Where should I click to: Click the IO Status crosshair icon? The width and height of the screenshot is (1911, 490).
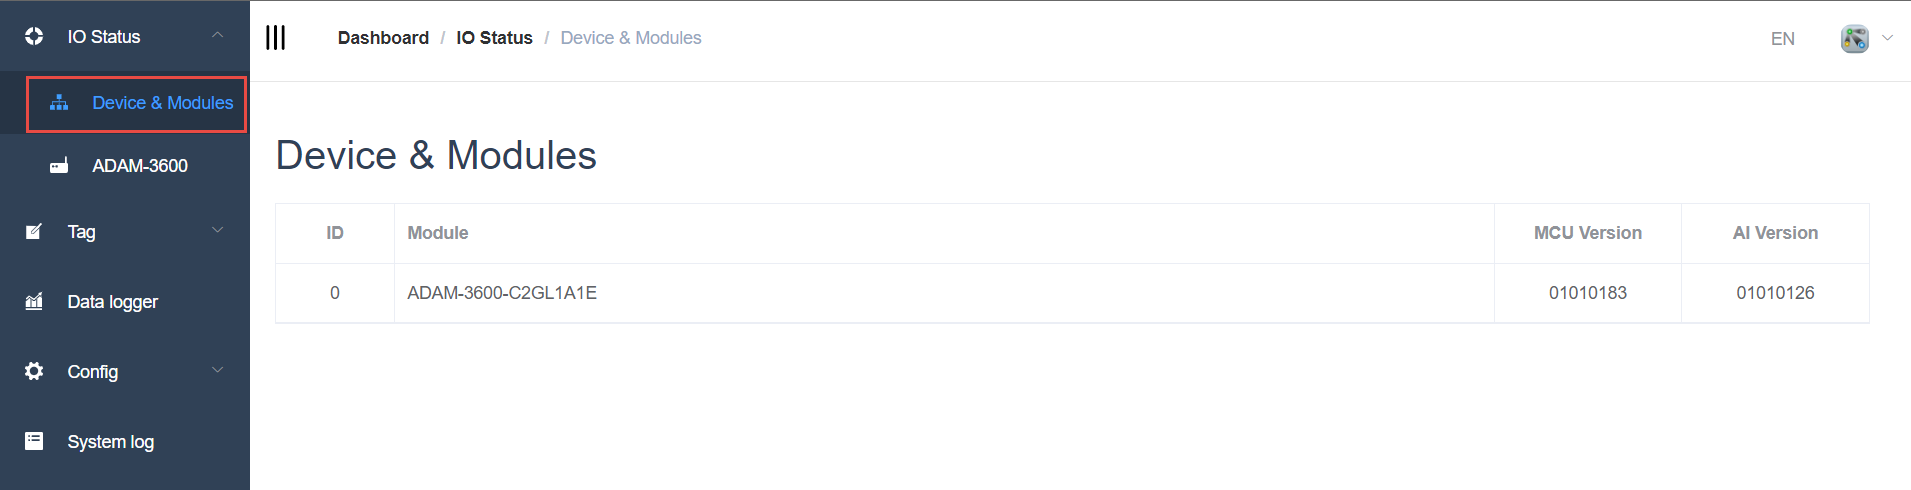34,37
